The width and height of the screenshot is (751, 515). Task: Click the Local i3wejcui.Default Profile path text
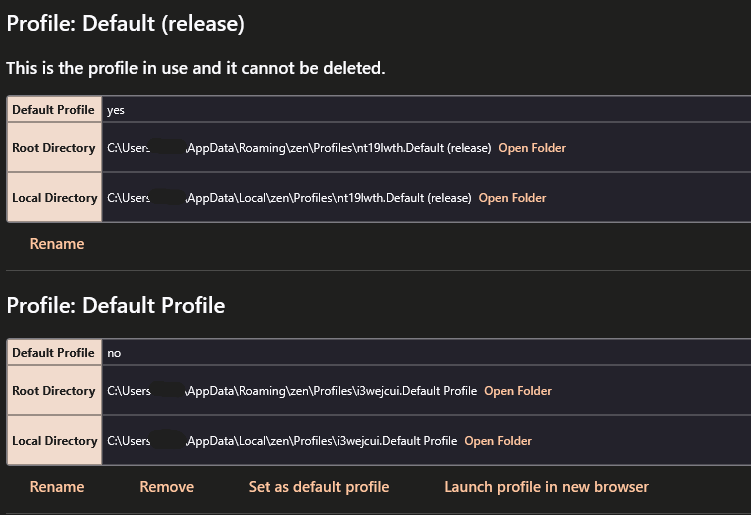pyautogui.click(x=282, y=441)
